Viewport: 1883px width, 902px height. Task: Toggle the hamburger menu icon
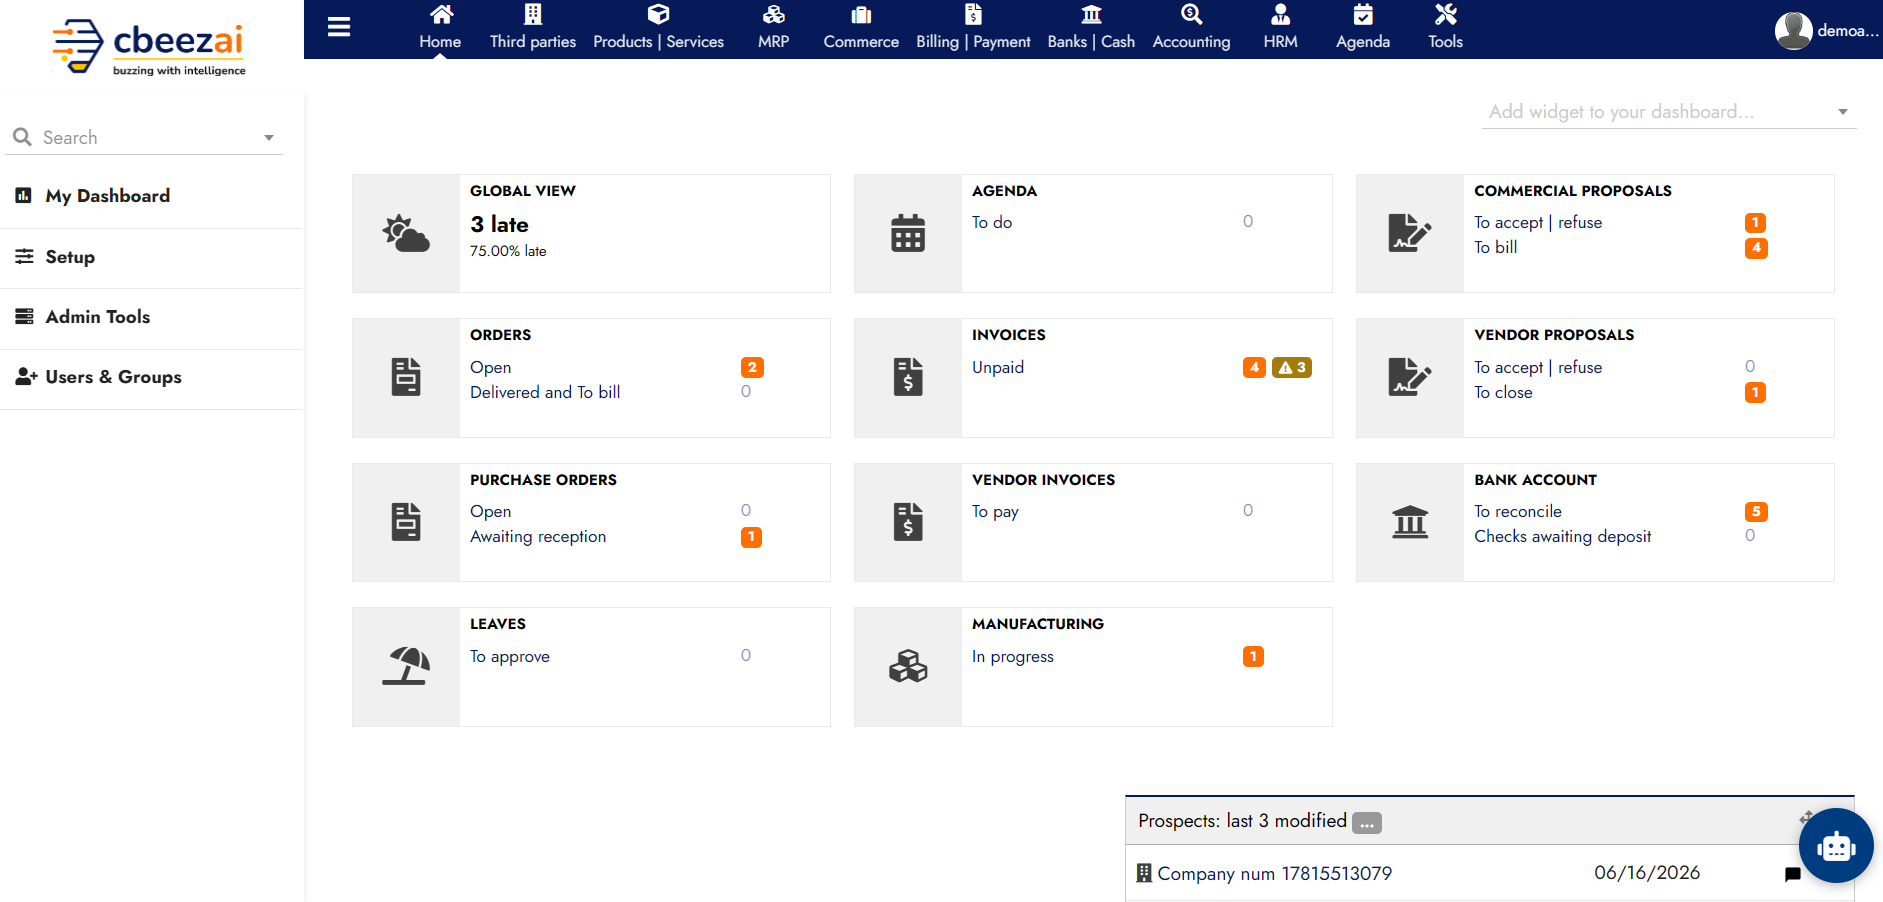(x=339, y=27)
